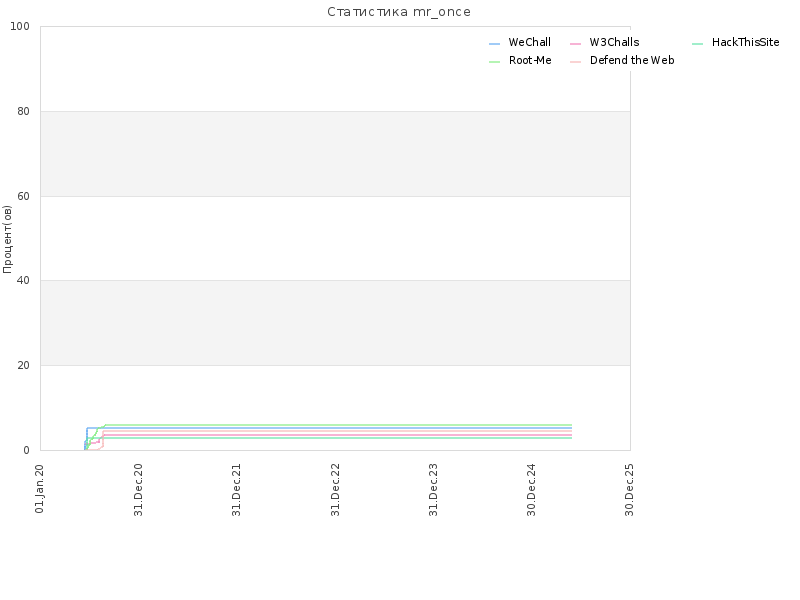800x600 pixels.
Task: Select the HackThisSite legend label
Action: click(745, 42)
